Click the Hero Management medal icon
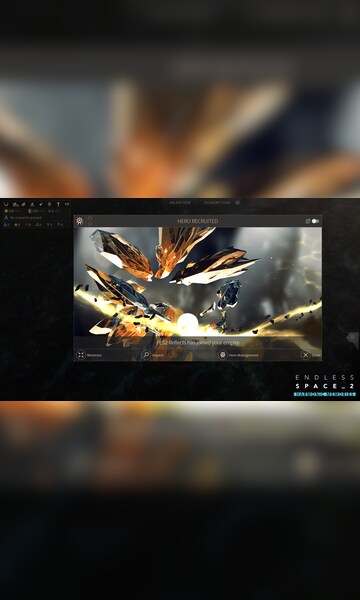Image resolution: width=360 pixels, height=600 pixels. click(223, 355)
